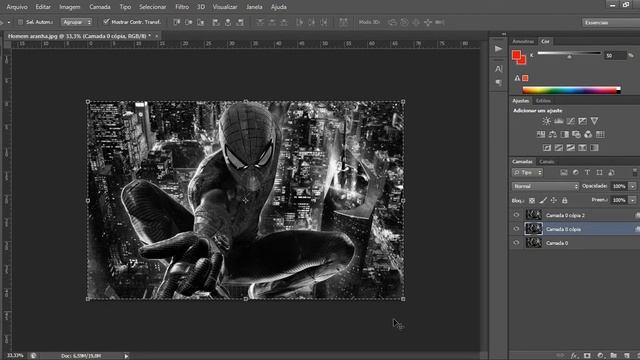Add a Vibrance adjustment
The height and width of the screenshot is (360, 640).
coord(594,121)
